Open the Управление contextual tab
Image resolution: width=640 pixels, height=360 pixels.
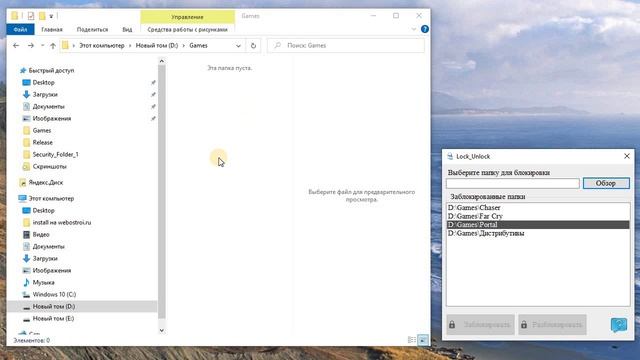[187, 17]
